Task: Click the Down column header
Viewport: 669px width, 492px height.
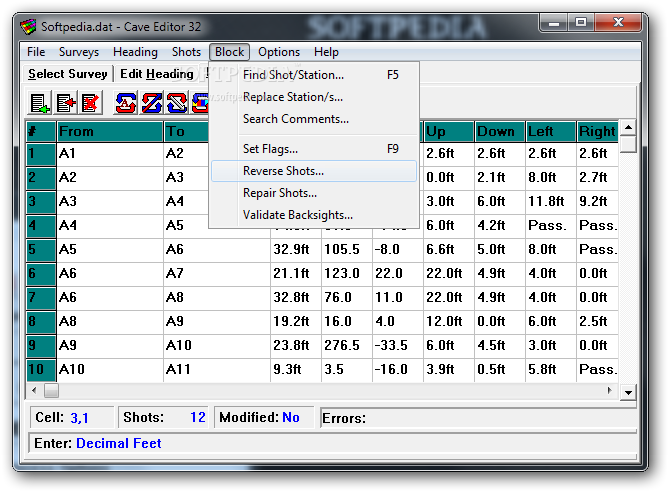Action: [500, 131]
